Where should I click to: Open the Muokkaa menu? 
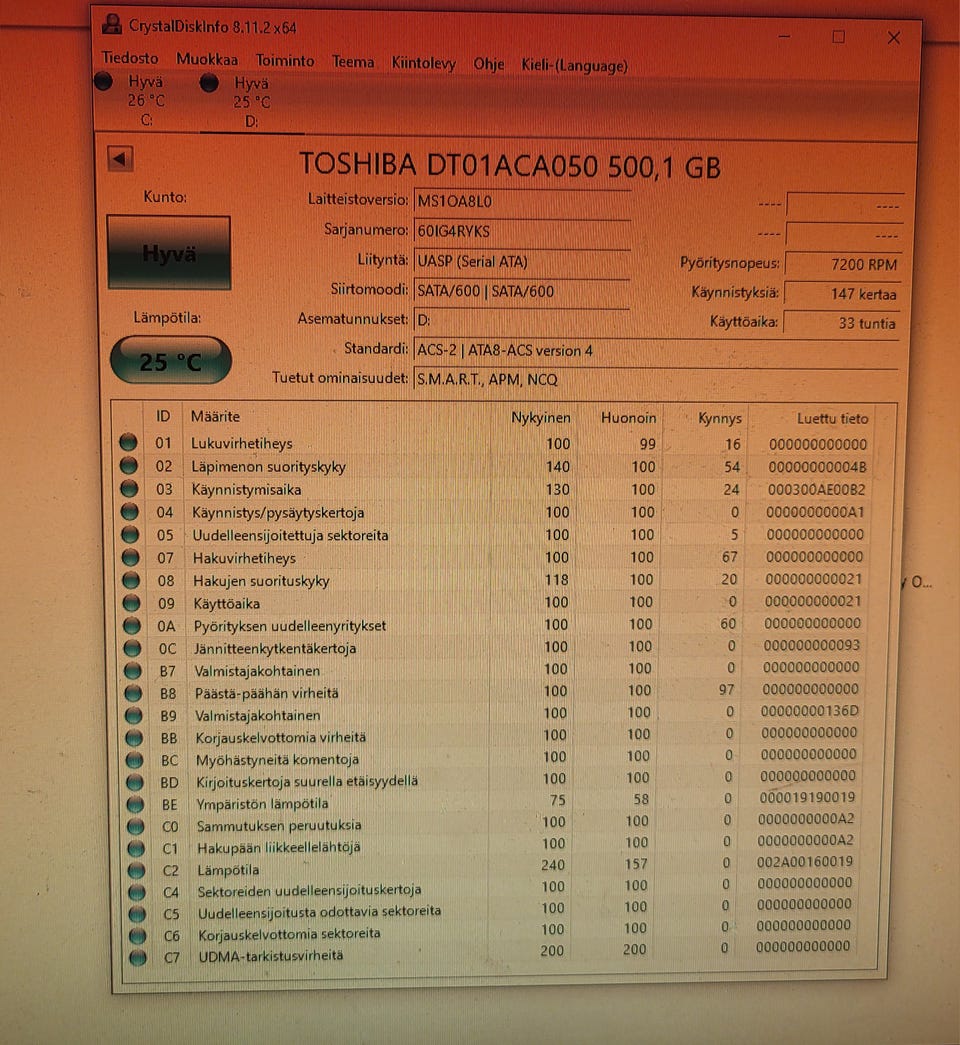[x=207, y=59]
